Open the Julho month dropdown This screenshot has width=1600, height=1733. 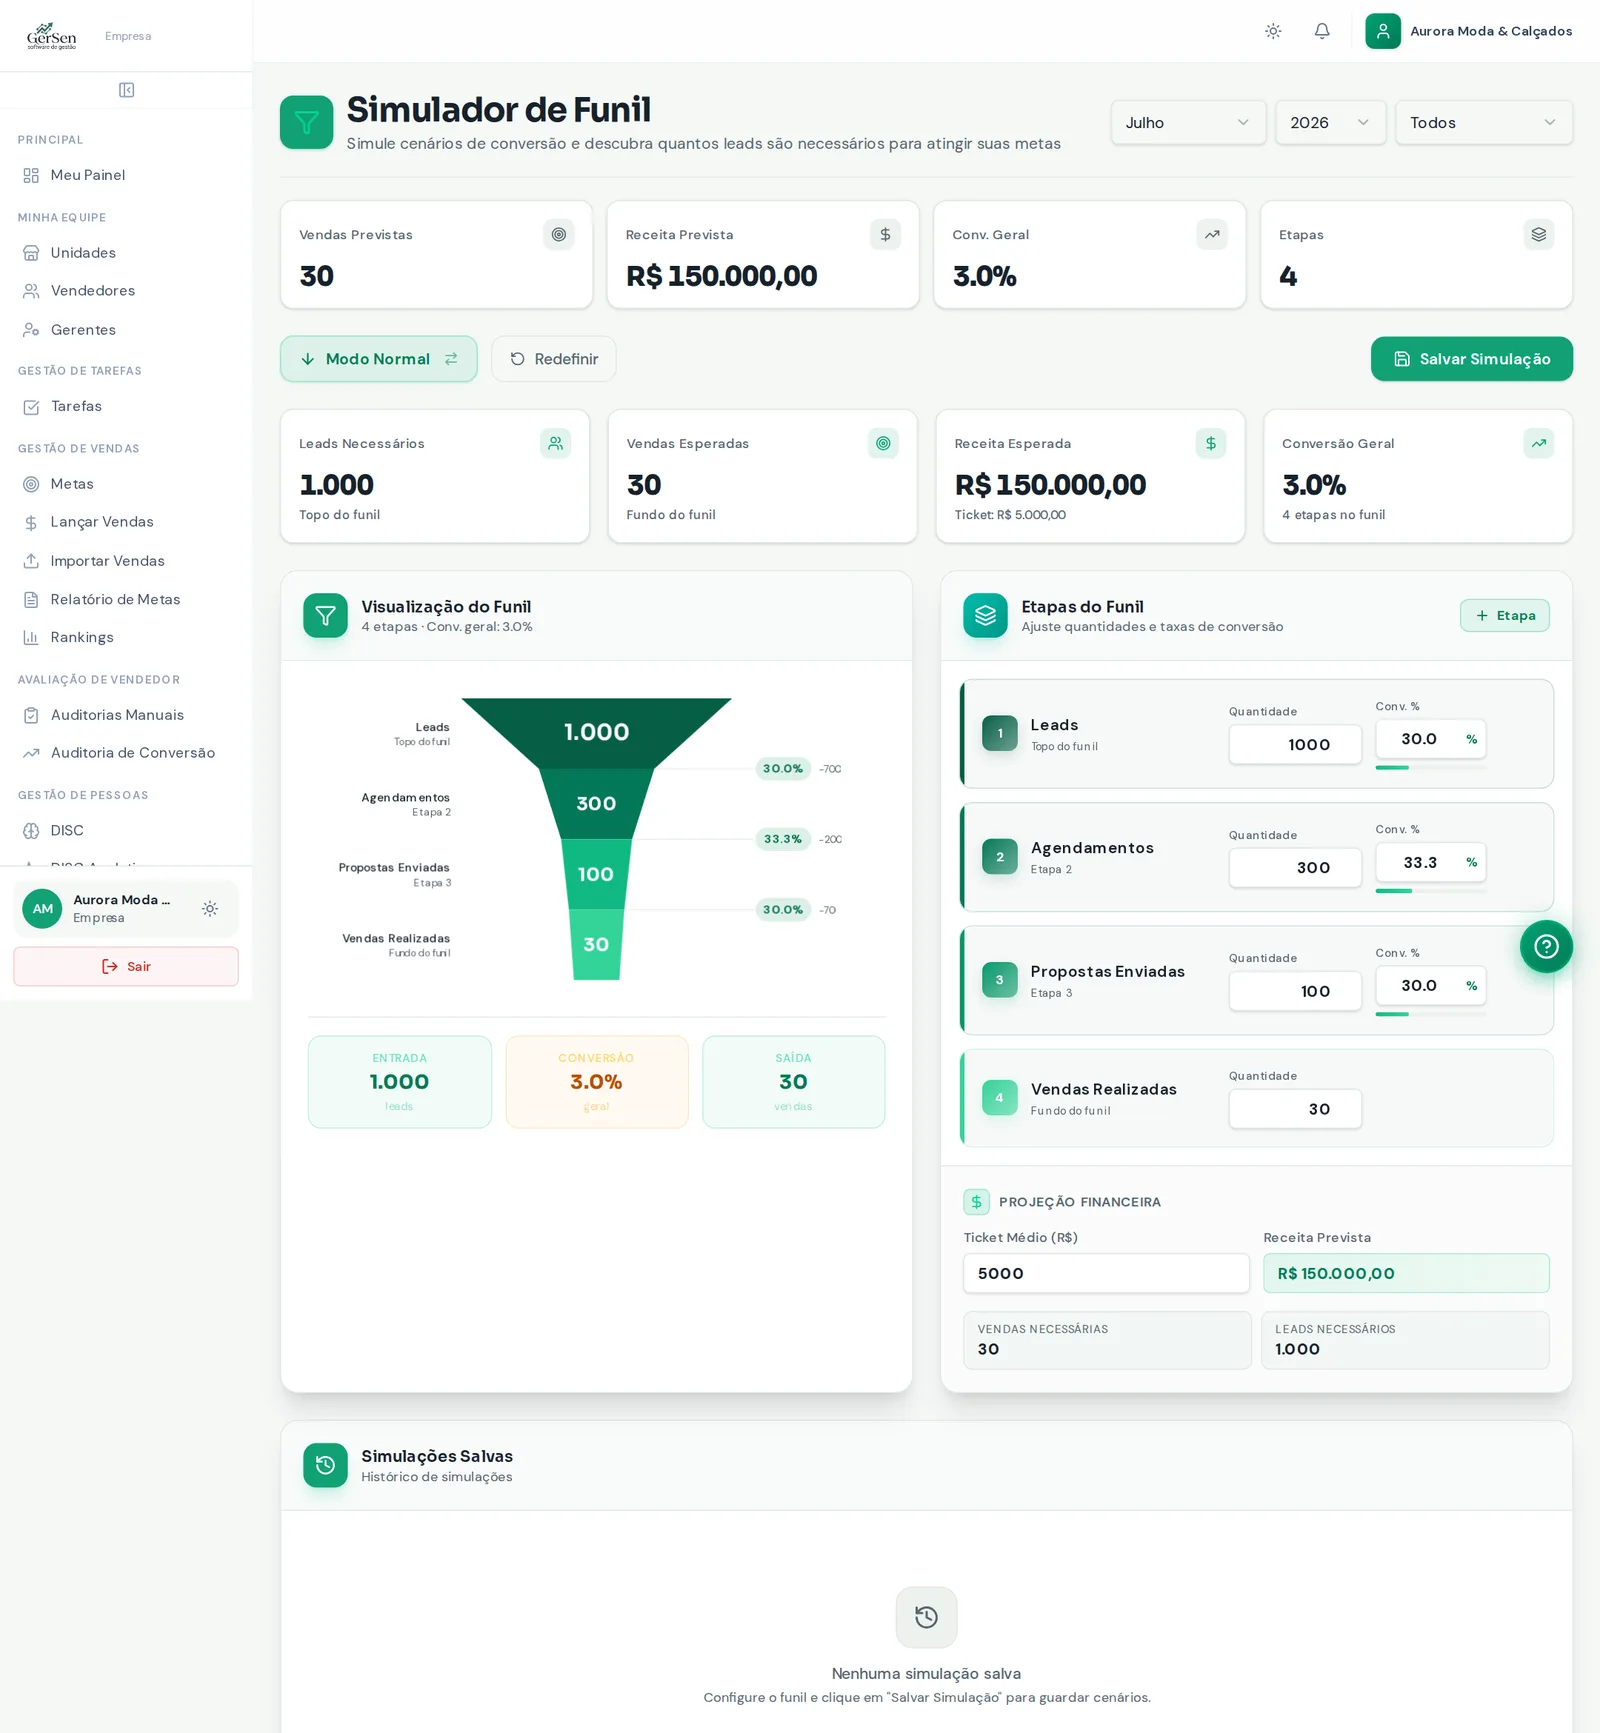1188,122
